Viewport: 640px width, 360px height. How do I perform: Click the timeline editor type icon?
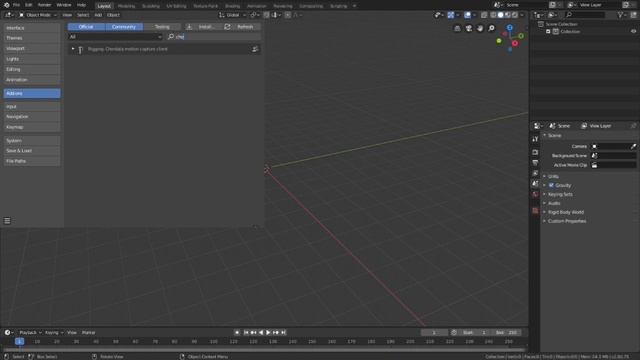[x=8, y=333]
